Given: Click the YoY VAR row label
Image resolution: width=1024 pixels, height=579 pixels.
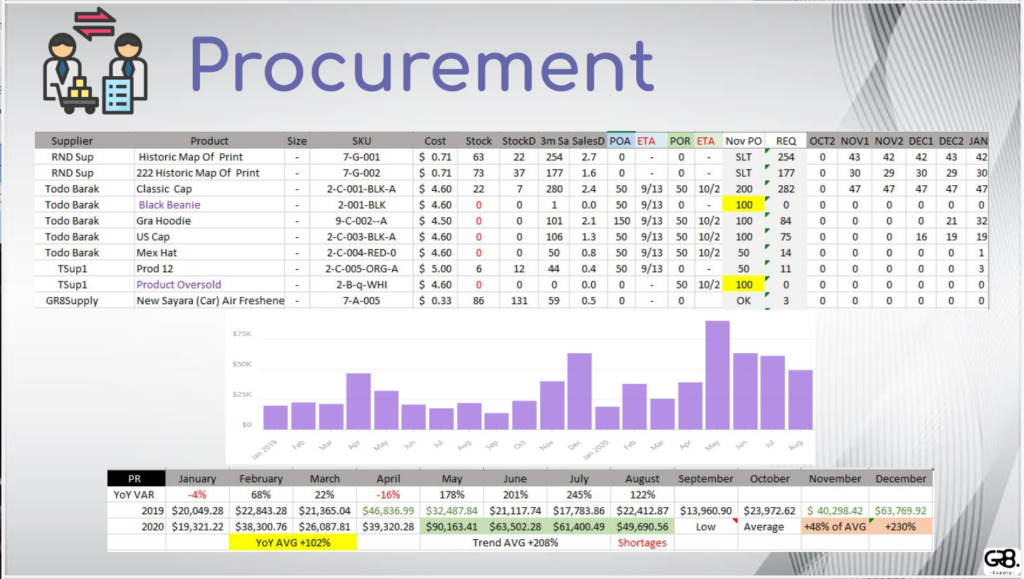Looking at the screenshot, I should (x=136, y=495).
